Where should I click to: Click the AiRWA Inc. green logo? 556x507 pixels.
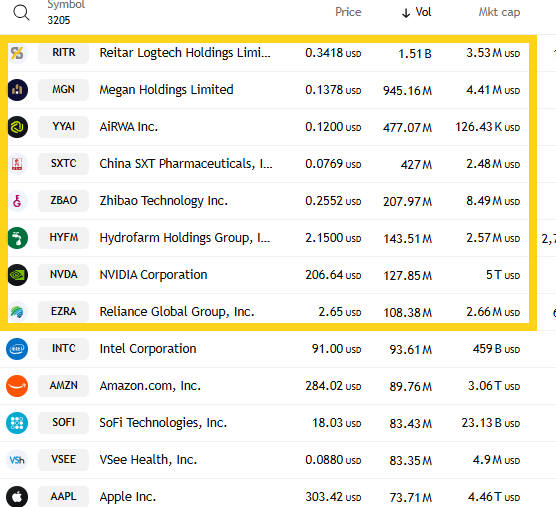[18, 127]
